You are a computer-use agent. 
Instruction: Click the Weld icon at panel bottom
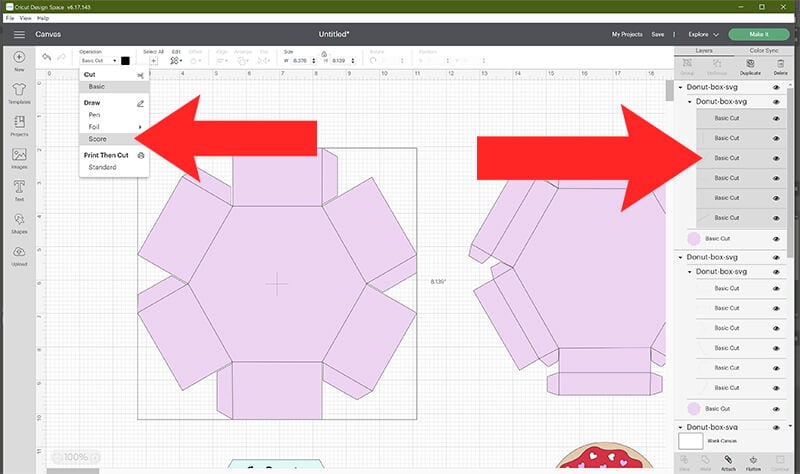point(705,460)
